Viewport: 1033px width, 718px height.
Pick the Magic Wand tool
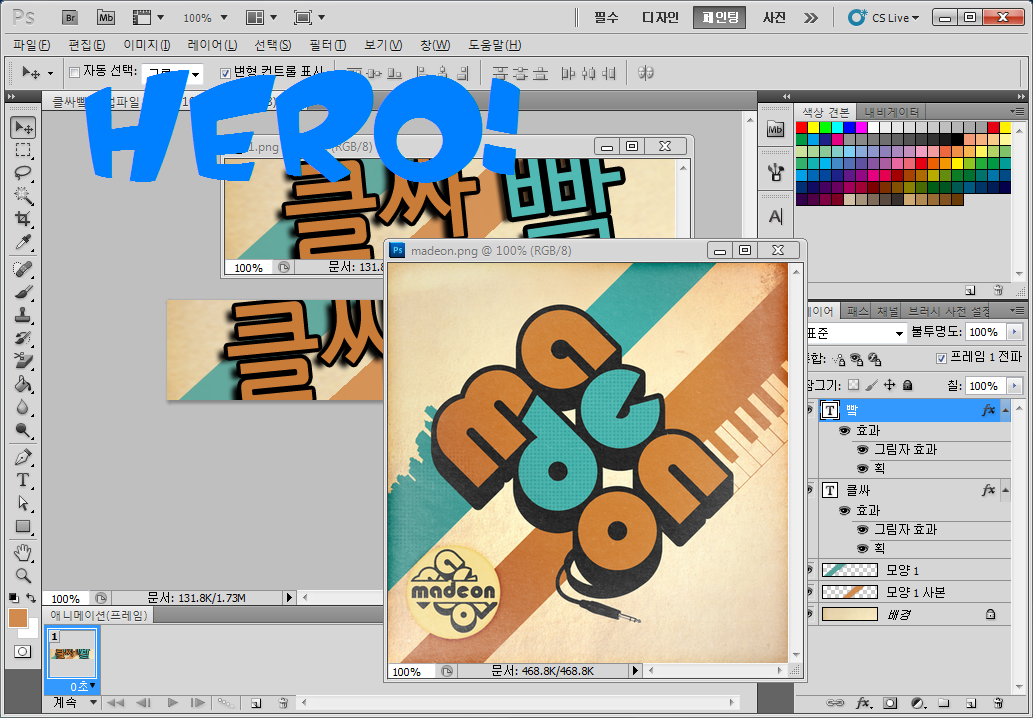coord(23,196)
